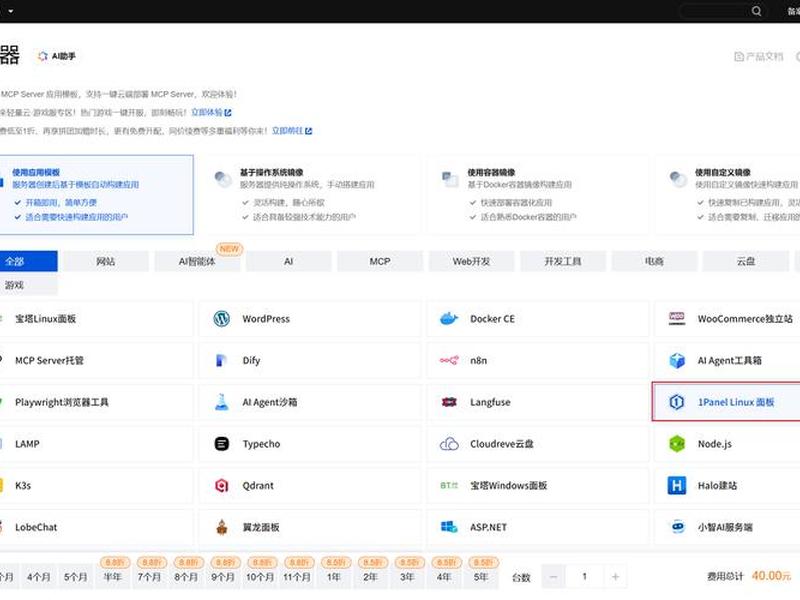Screen dimensions: 800x600
Task: Select the MCP Server托管 template
Action: pos(96,361)
